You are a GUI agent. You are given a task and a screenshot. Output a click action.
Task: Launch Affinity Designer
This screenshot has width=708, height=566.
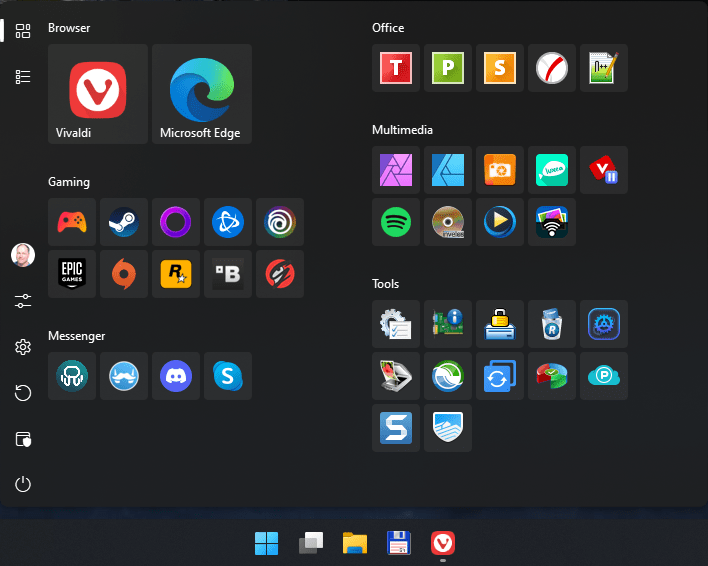pyautogui.click(x=447, y=170)
